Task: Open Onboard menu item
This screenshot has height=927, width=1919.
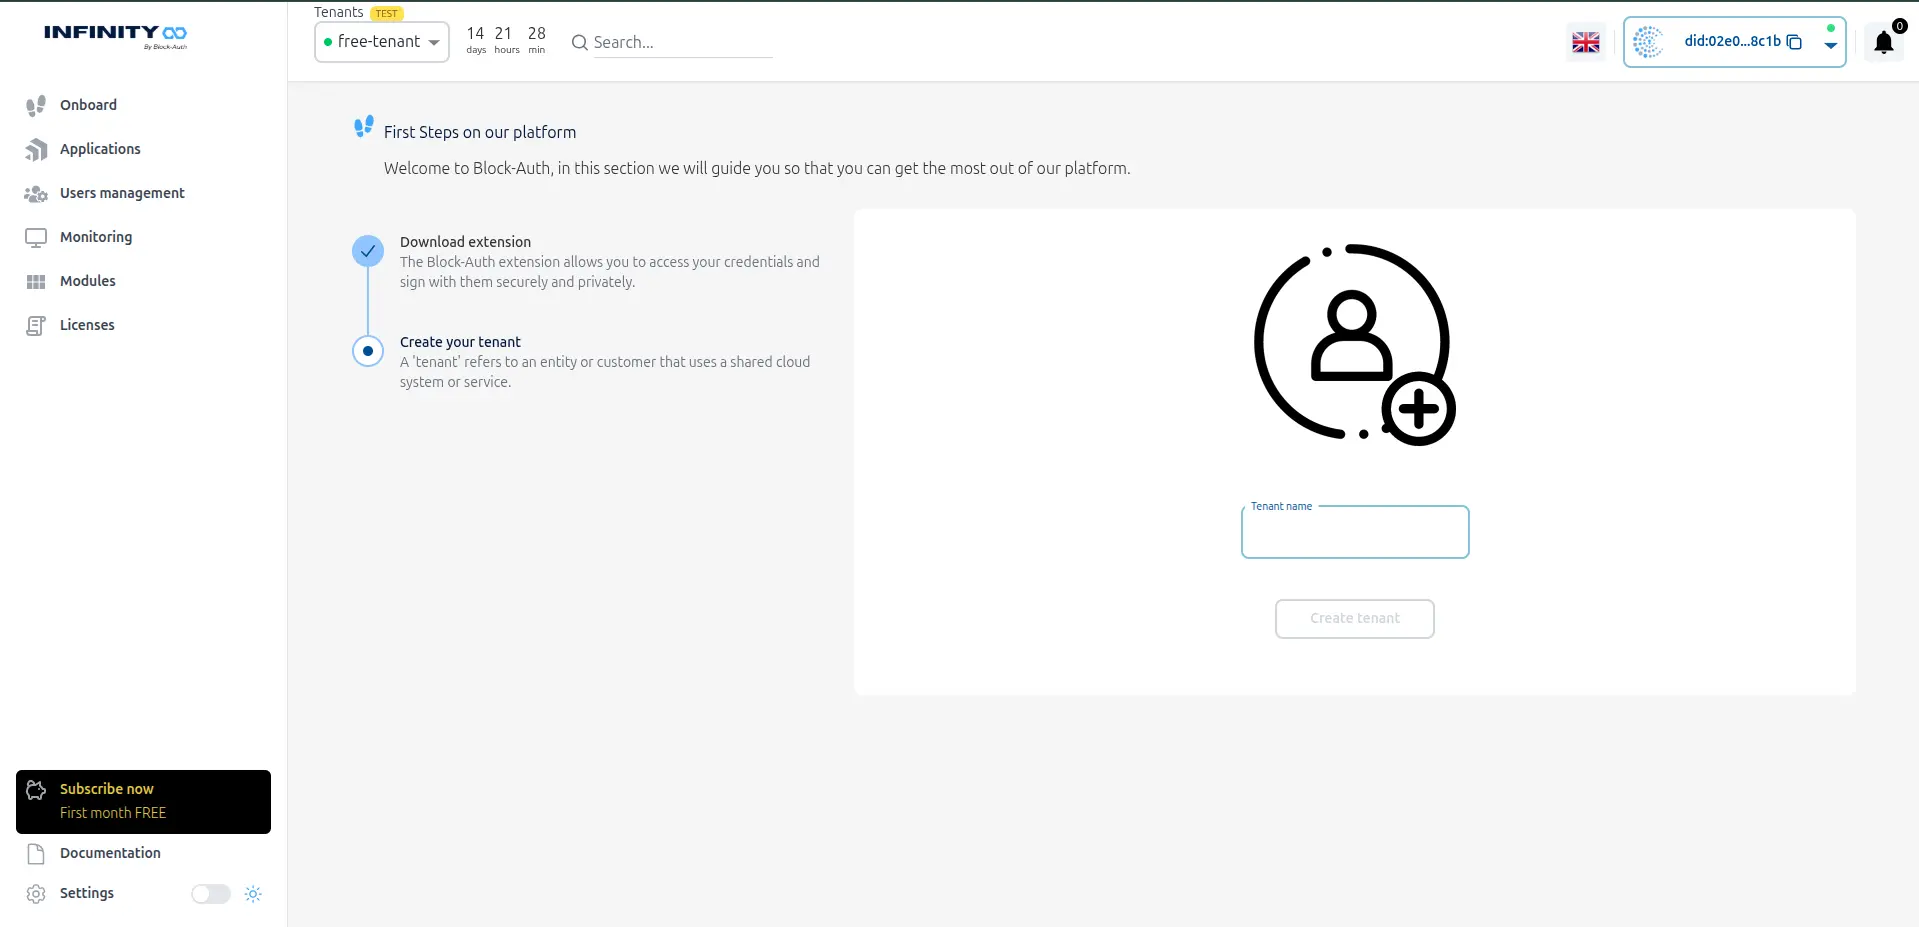Action: point(88,105)
